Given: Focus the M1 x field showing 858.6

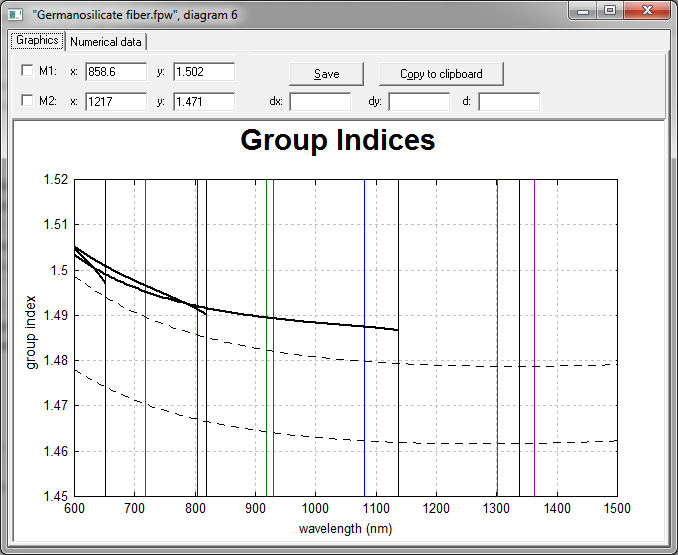Looking at the screenshot, I should click(116, 71).
